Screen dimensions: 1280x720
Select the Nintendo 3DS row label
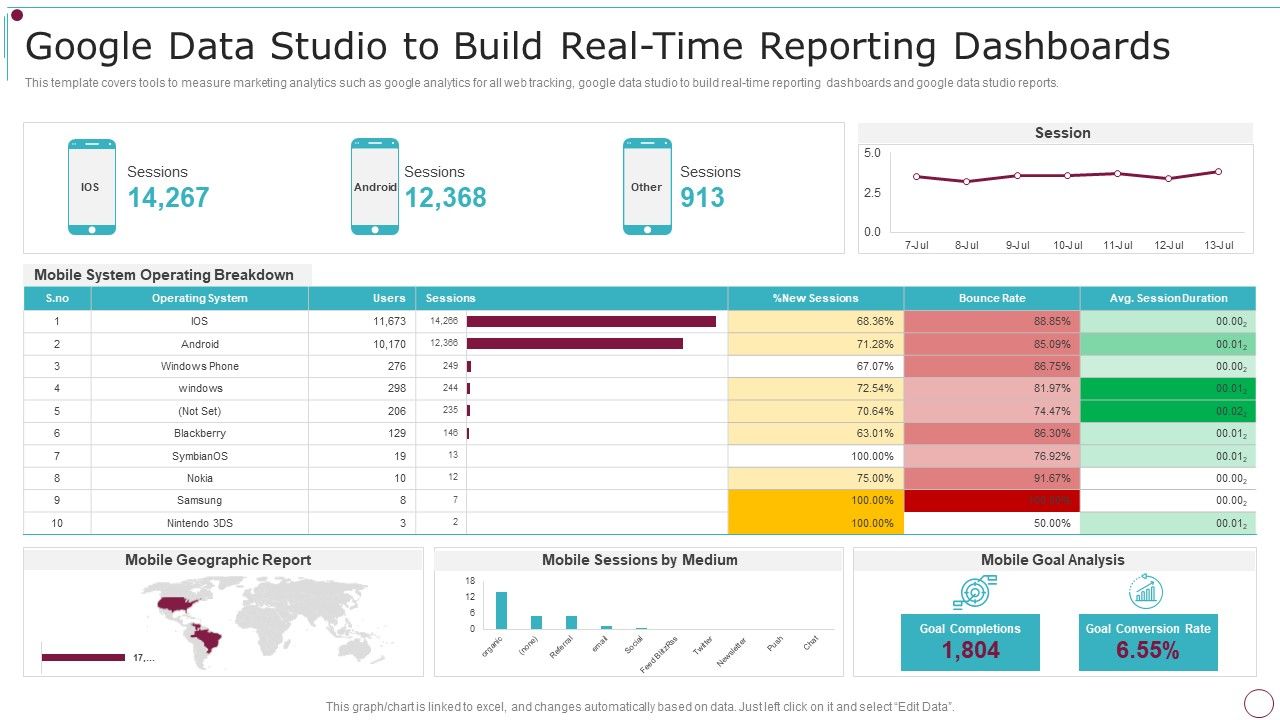pyautogui.click(x=200, y=523)
